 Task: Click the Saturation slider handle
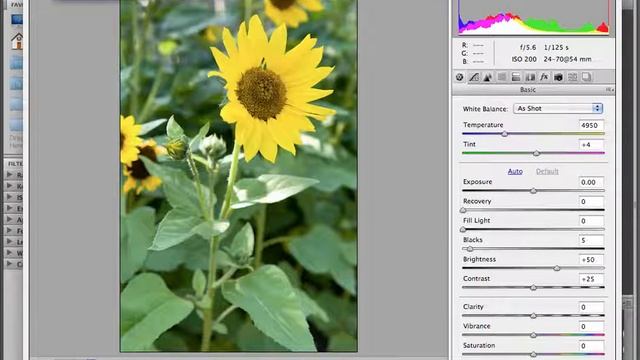(x=533, y=355)
